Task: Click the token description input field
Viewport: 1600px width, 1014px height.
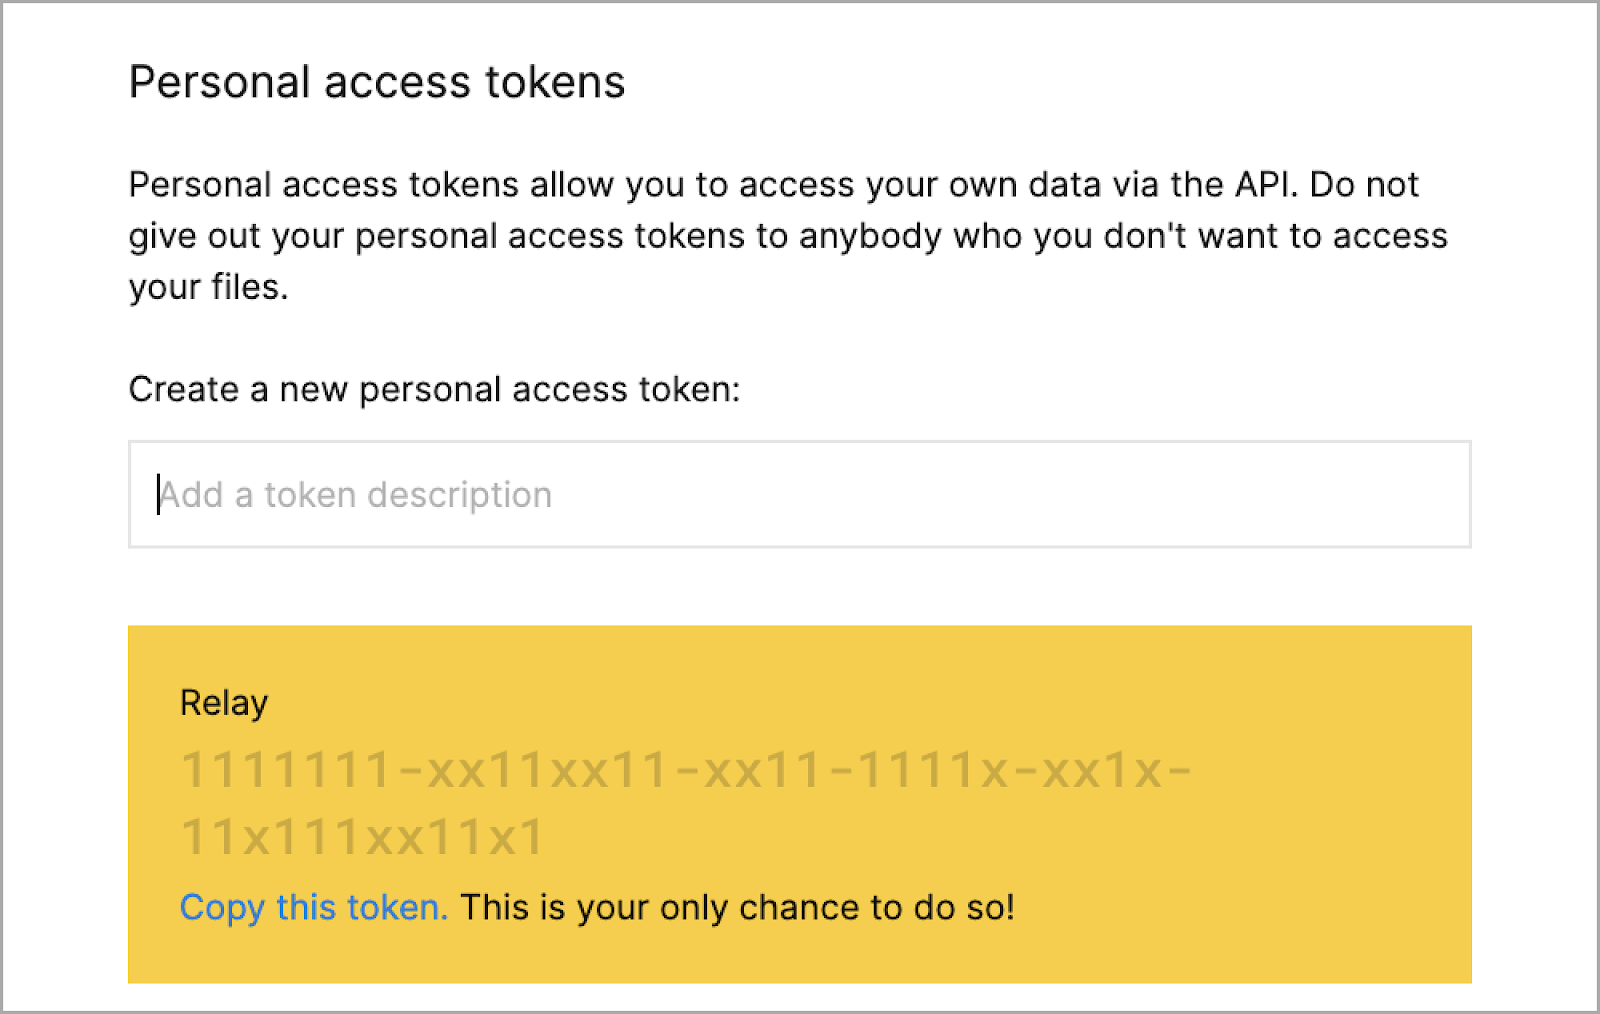Action: click(x=800, y=494)
